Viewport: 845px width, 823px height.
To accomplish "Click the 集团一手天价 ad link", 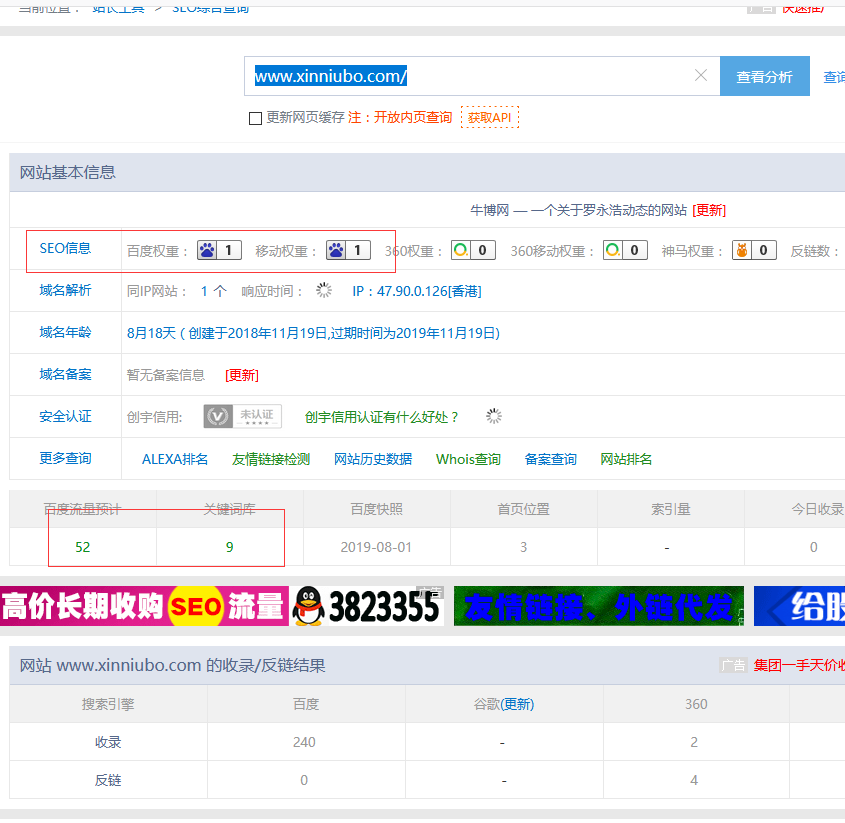I will (x=799, y=665).
